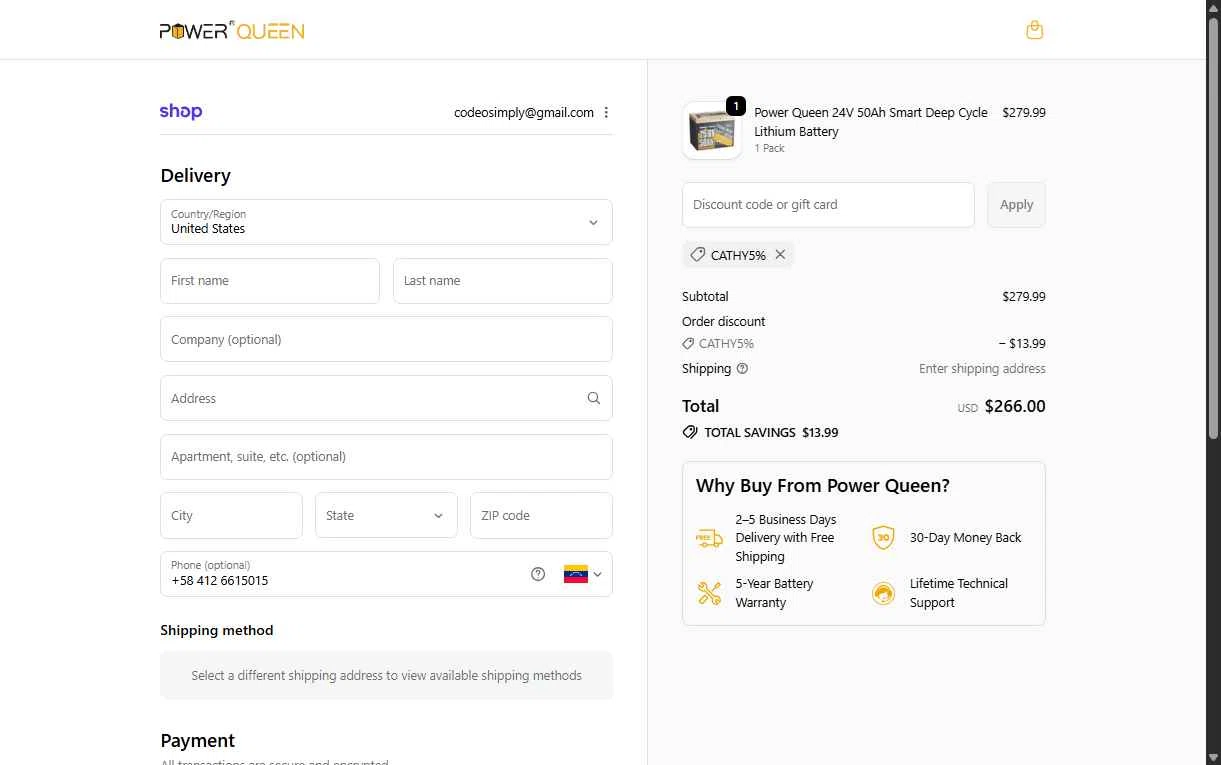The image size is (1221, 765).
Task: Click the Address input field
Action: click(x=386, y=398)
